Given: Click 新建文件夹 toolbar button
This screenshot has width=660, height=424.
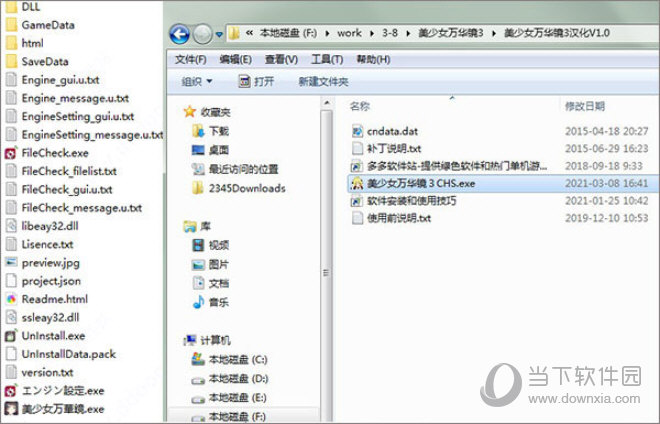Looking at the screenshot, I should click(x=323, y=81).
